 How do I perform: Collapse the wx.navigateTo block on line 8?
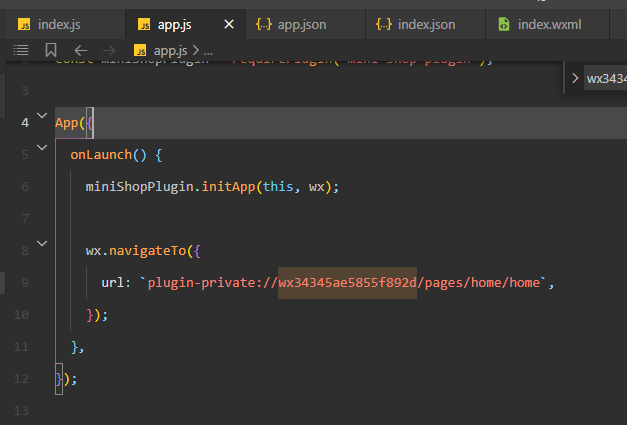42,243
